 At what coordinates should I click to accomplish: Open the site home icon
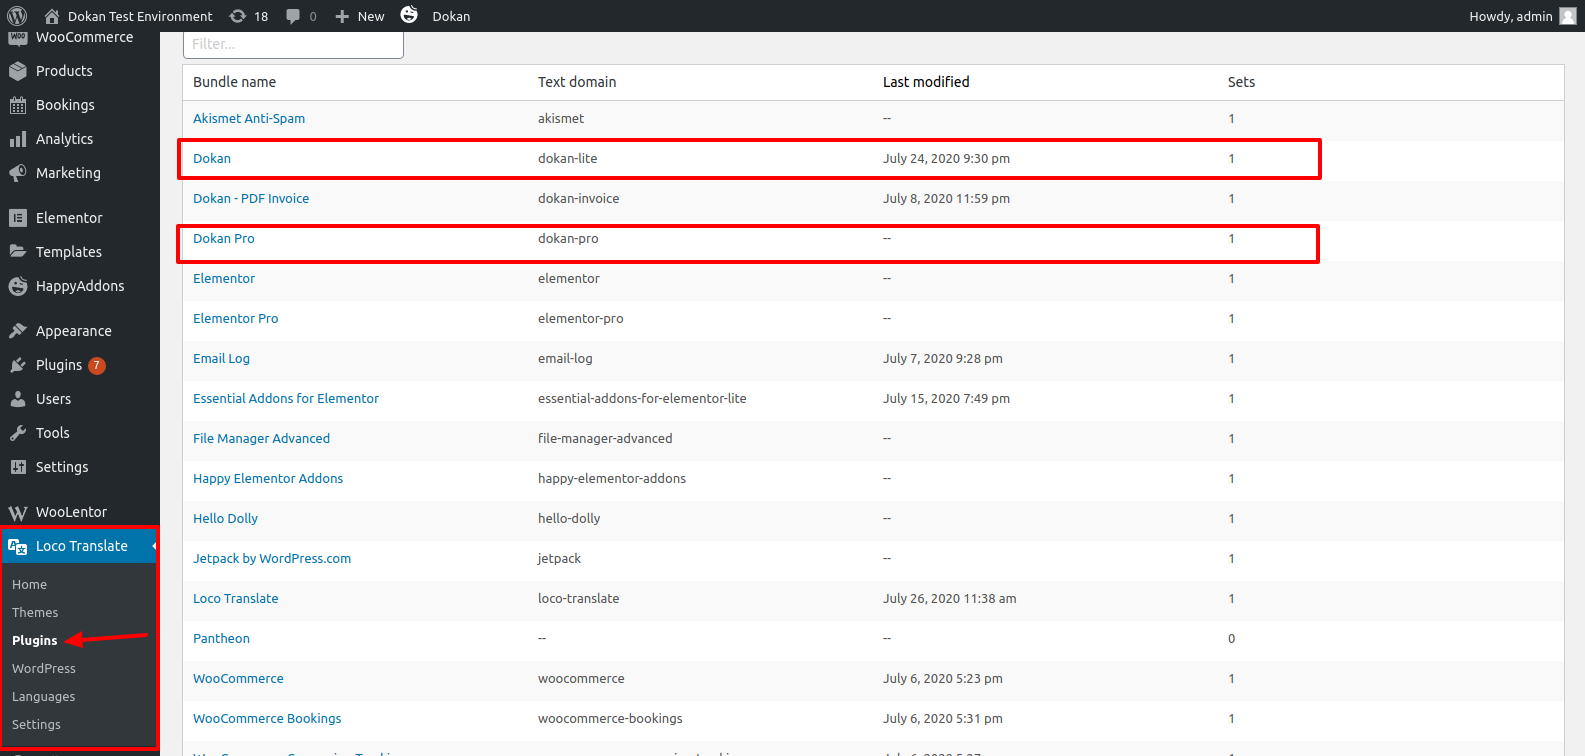point(52,16)
